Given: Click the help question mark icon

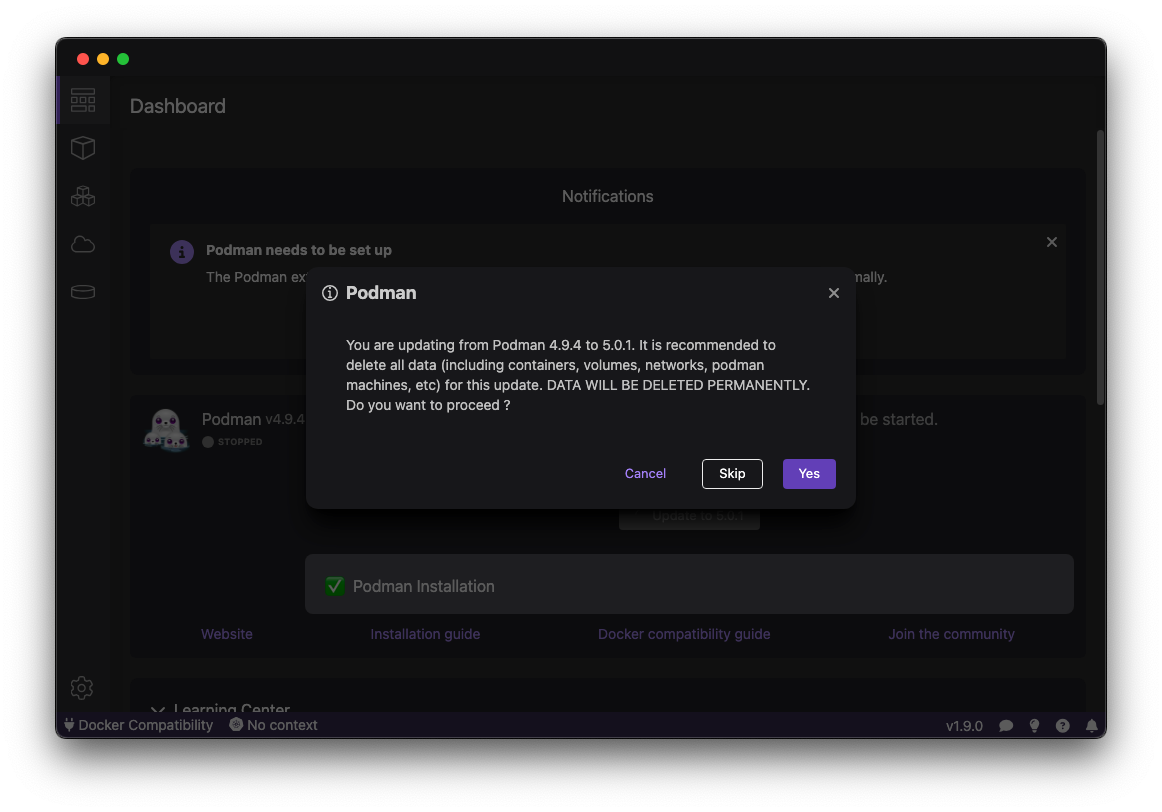Looking at the screenshot, I should 1063,725.
